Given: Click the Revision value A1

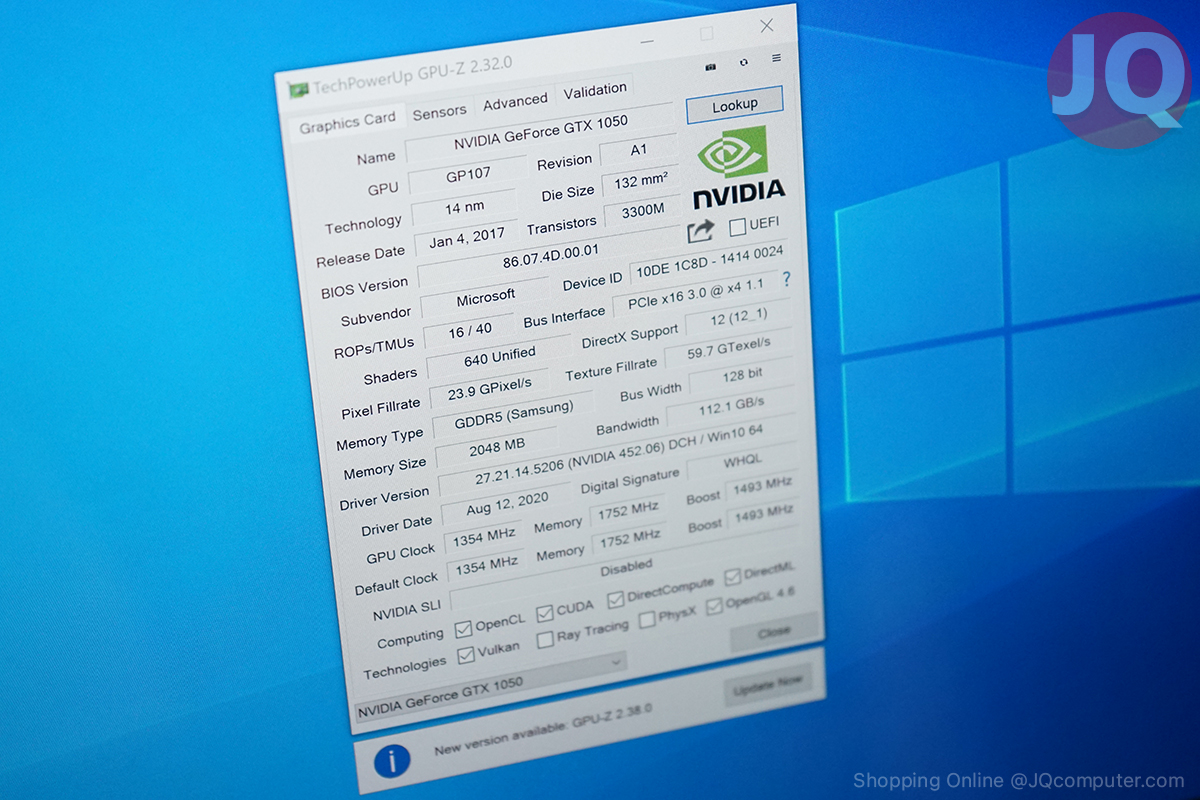Looking at the screenshot, I should click(x=639, y=152).
